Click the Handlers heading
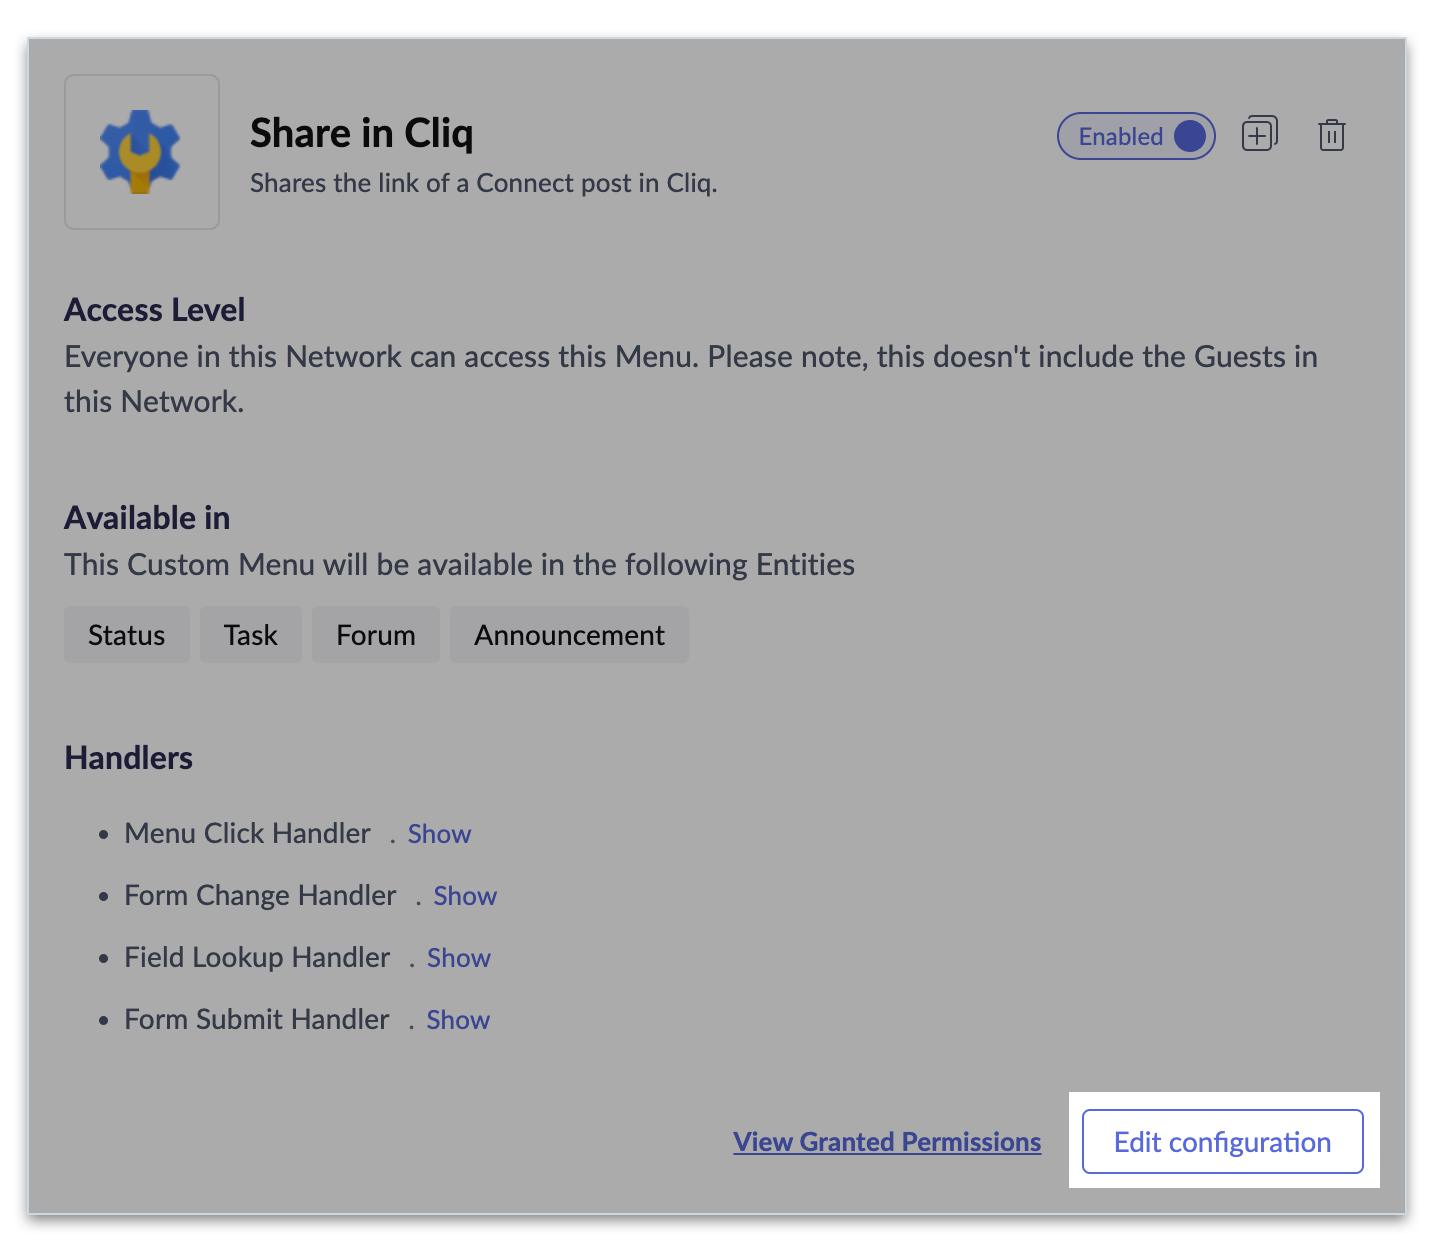The image size is (1432, 1252). pos(129,758)
